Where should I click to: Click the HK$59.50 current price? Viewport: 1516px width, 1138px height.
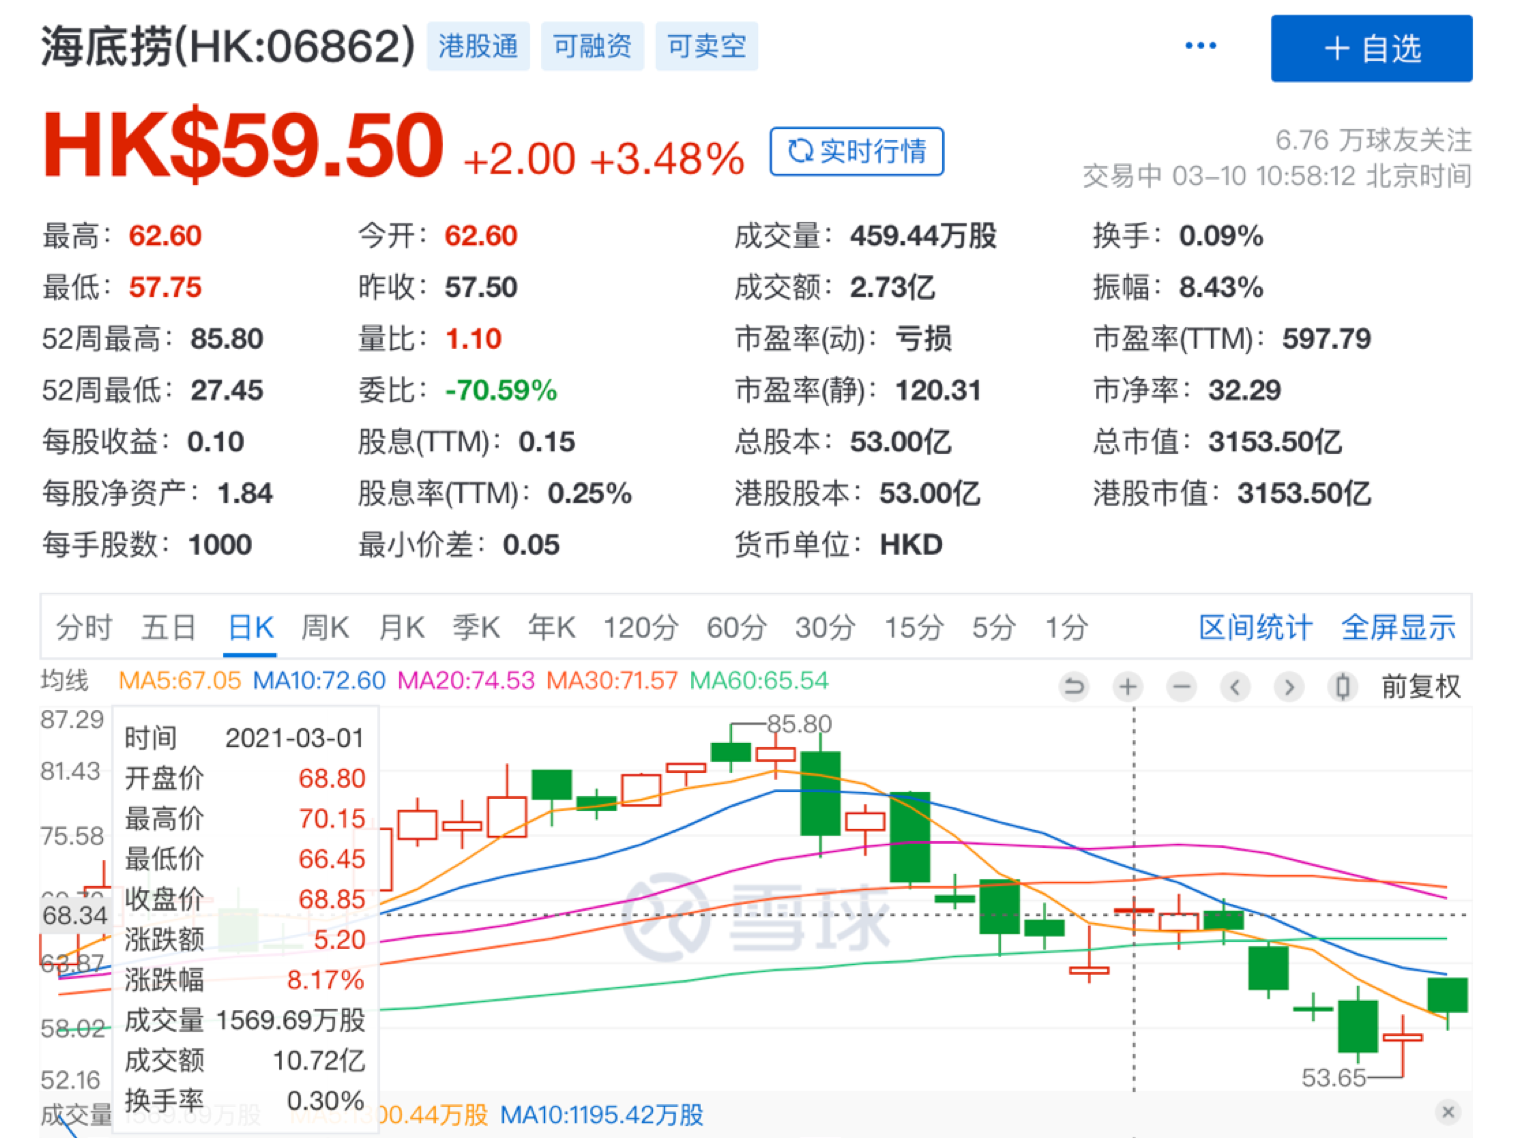243,146
